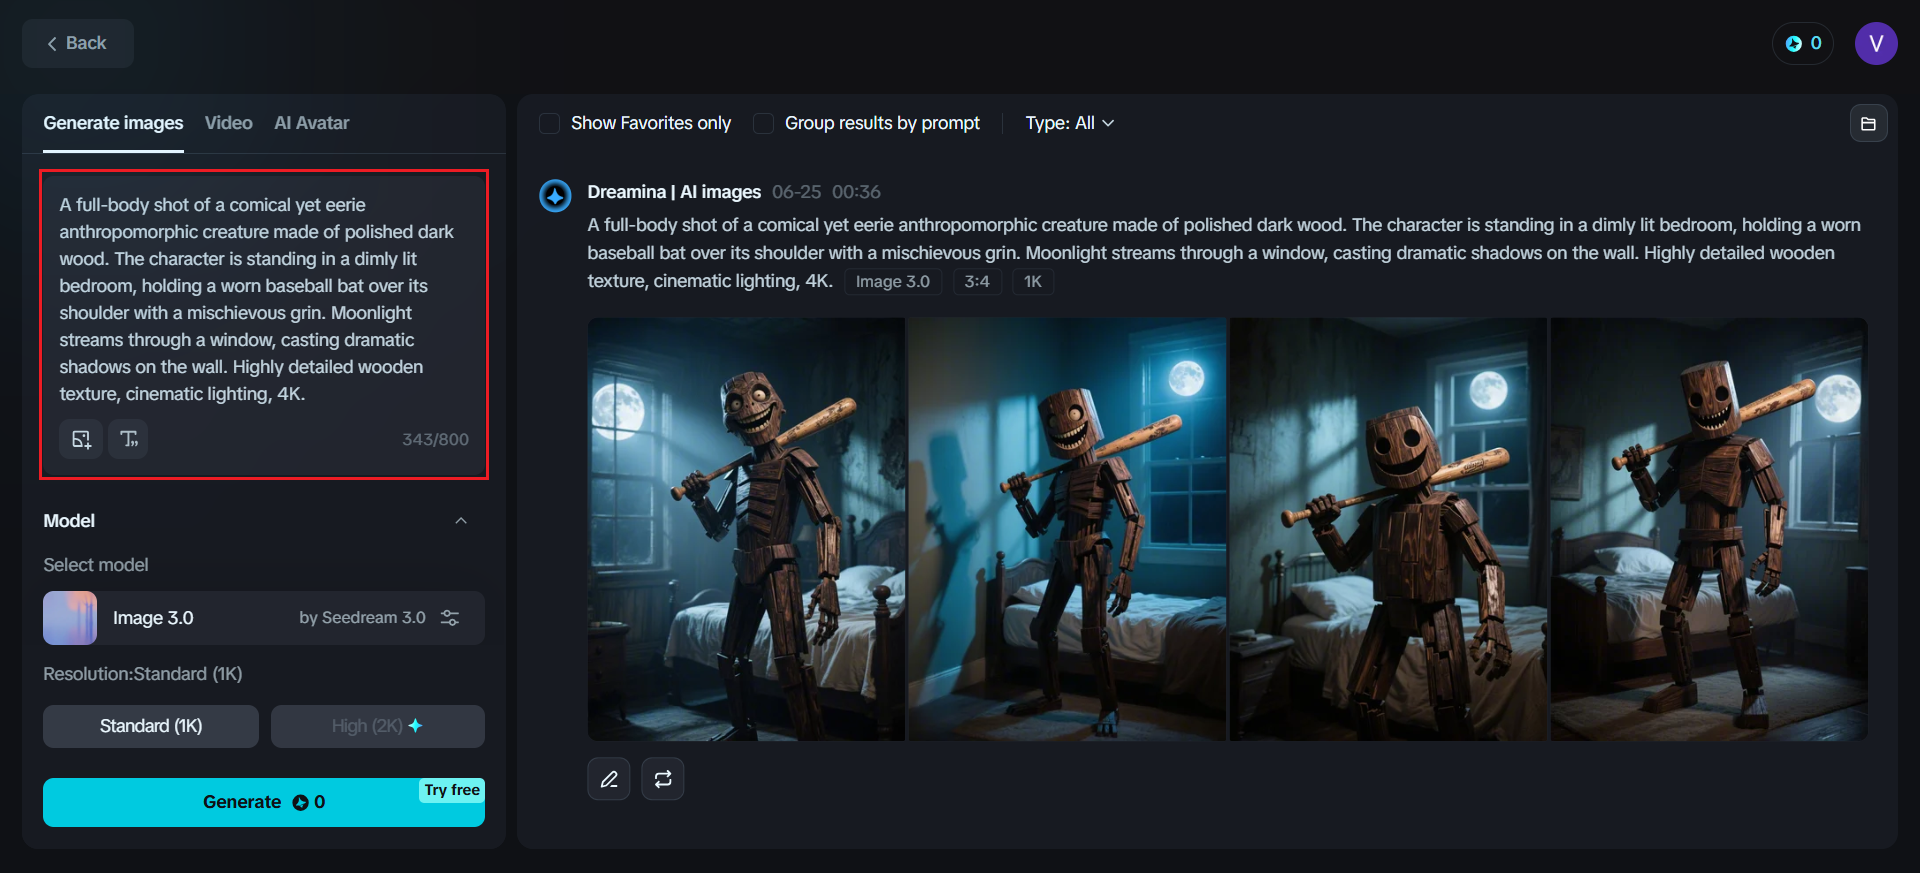Open the fourth wooden creature image

pyautogui.click(x=1709, y=529)
